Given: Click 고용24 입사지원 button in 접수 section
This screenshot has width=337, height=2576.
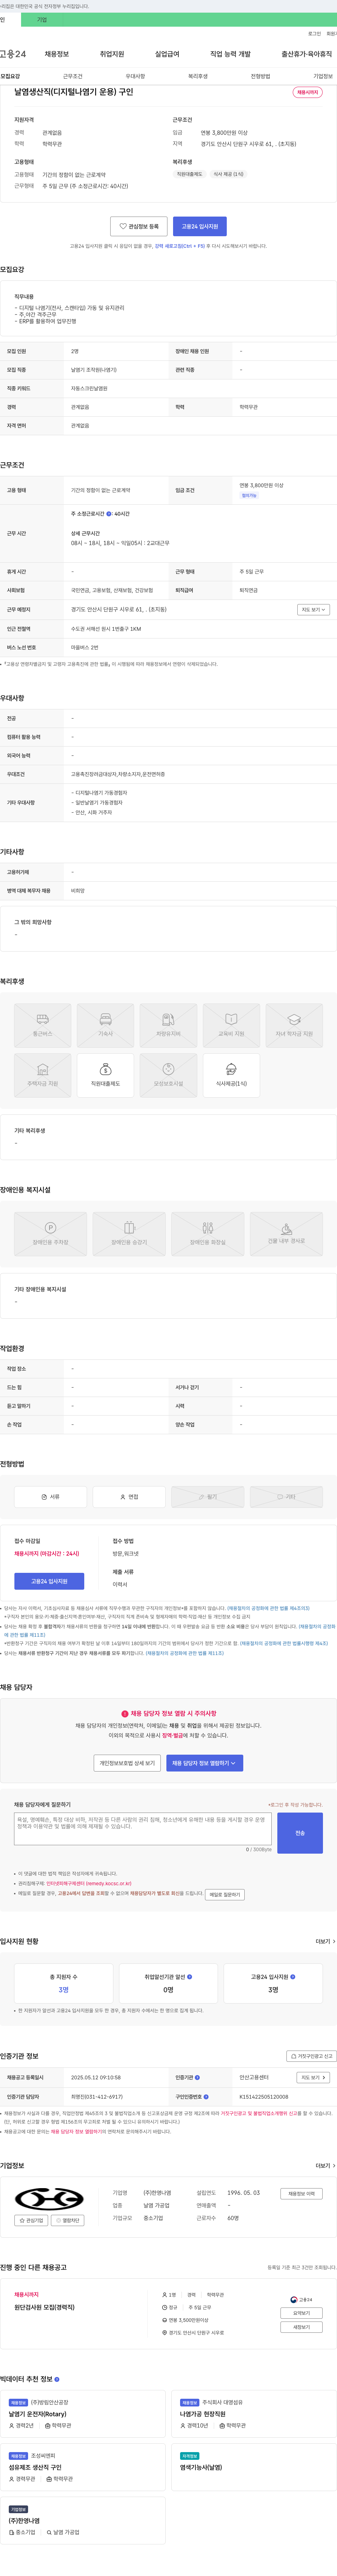Looking at the screenshot, I should 49,1581.
